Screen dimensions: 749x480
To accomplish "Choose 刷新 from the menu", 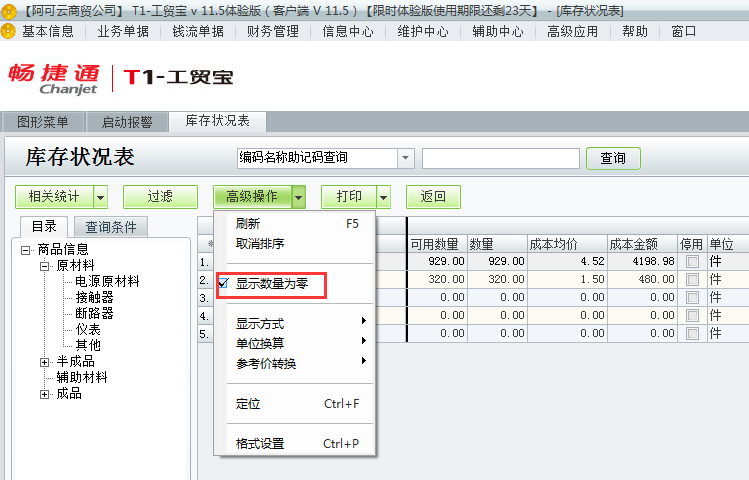I will 295,224.
